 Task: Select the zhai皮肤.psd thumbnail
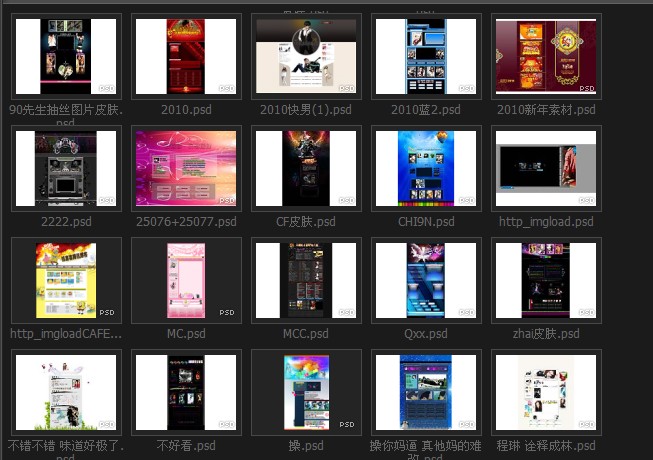546,280
